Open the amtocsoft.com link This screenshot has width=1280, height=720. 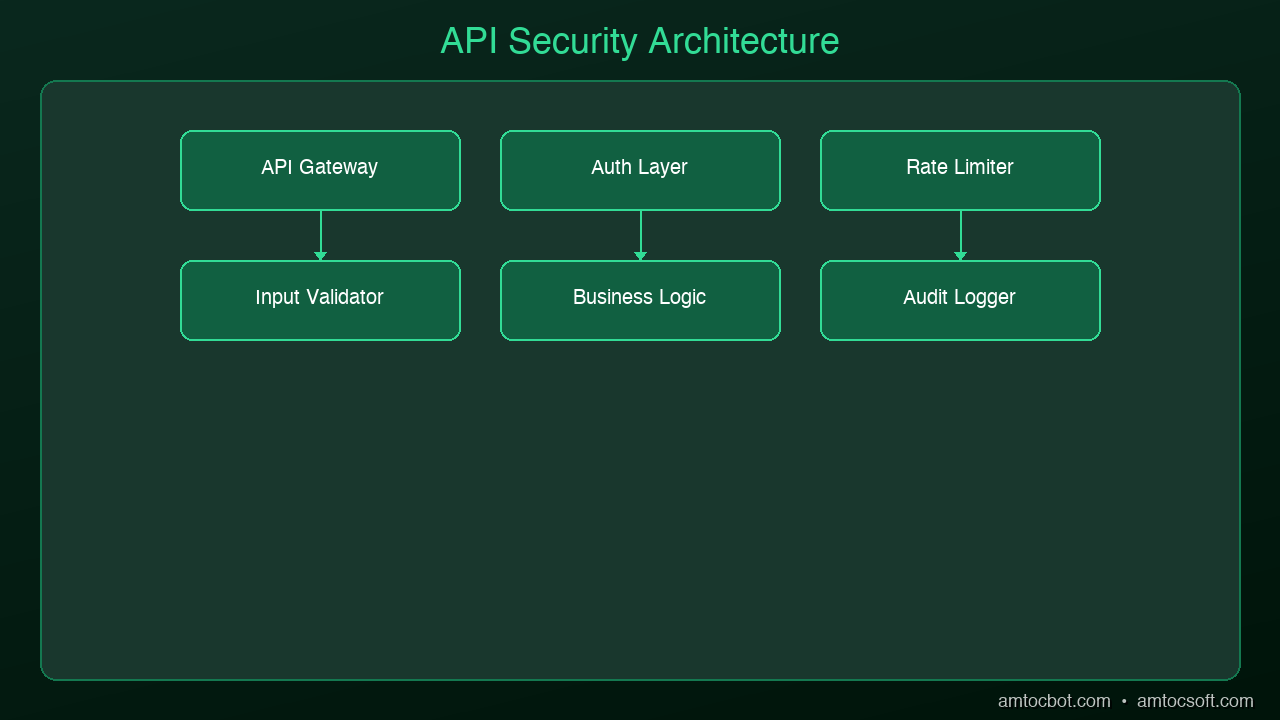(x=1195, y=701)
